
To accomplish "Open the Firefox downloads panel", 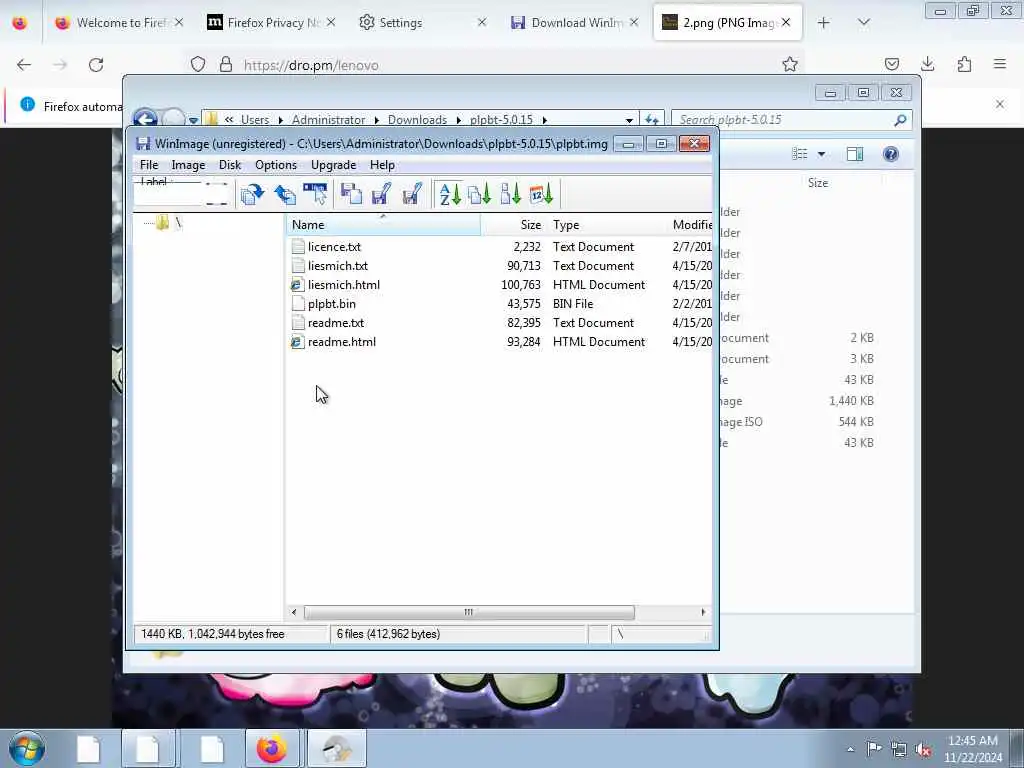I will click(927, 64).
